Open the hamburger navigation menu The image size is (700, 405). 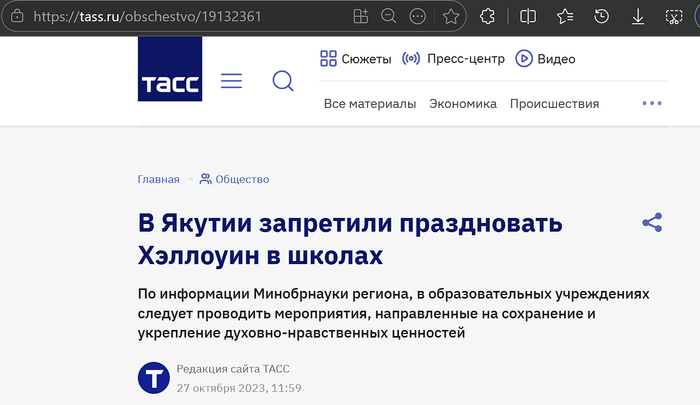point(231,81)
